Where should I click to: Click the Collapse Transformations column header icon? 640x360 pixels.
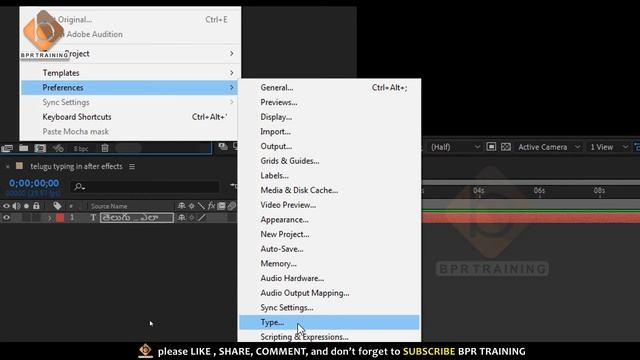(x=191, y=206)
